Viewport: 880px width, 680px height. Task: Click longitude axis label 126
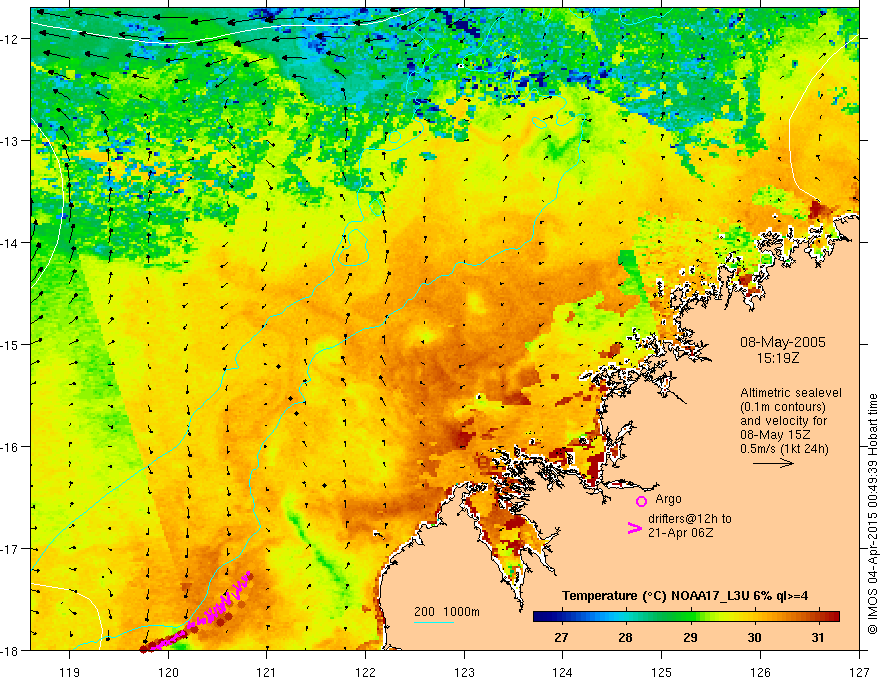pos(760,672)
